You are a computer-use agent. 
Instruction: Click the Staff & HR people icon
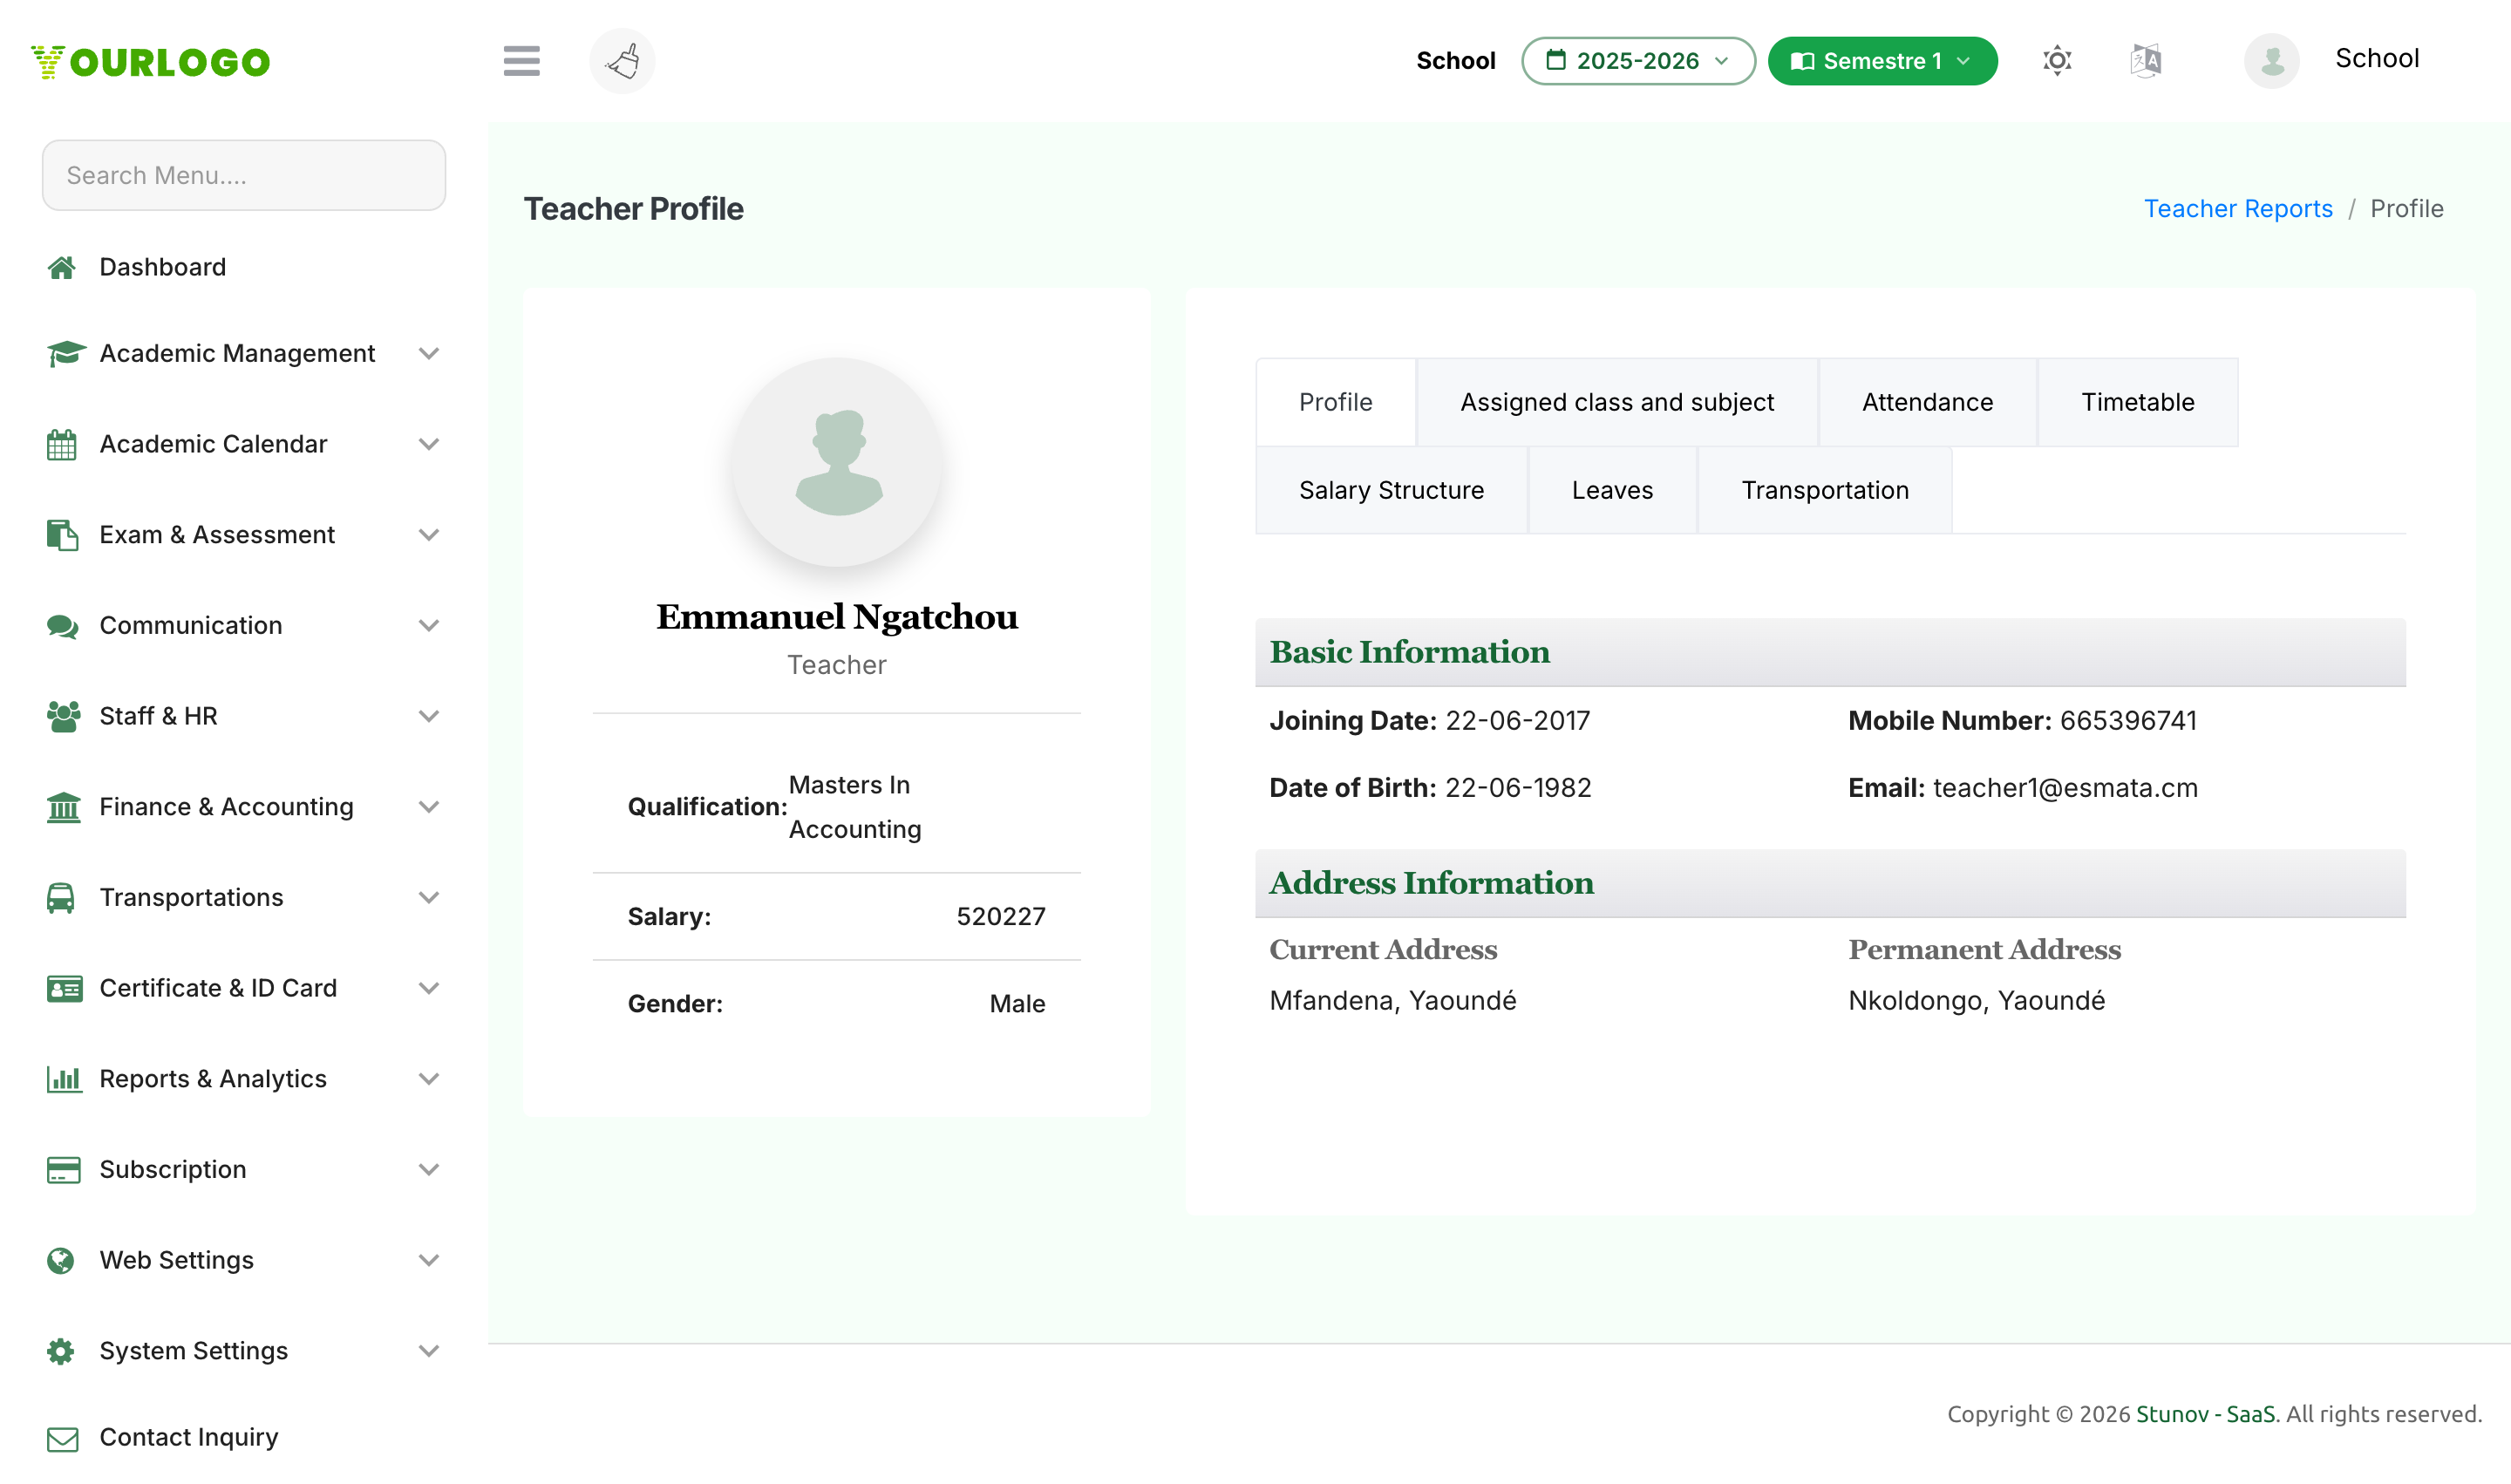point(63,716)
